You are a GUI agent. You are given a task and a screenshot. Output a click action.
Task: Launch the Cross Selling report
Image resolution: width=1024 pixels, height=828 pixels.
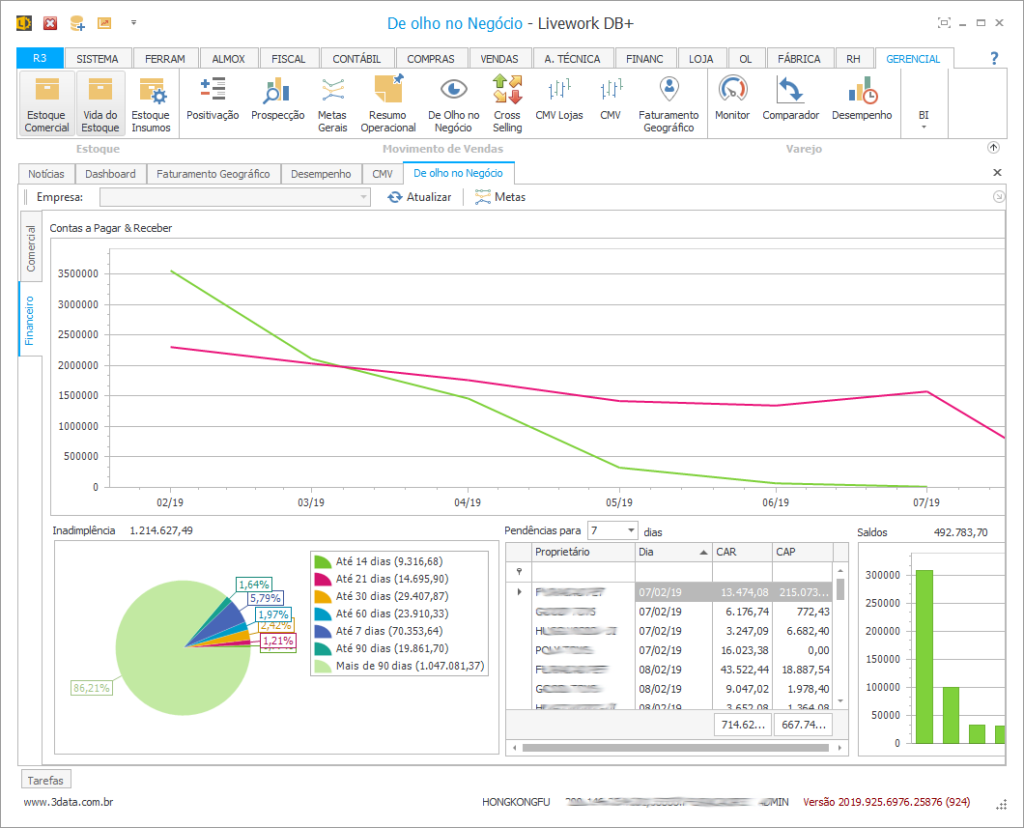point(507,104)
